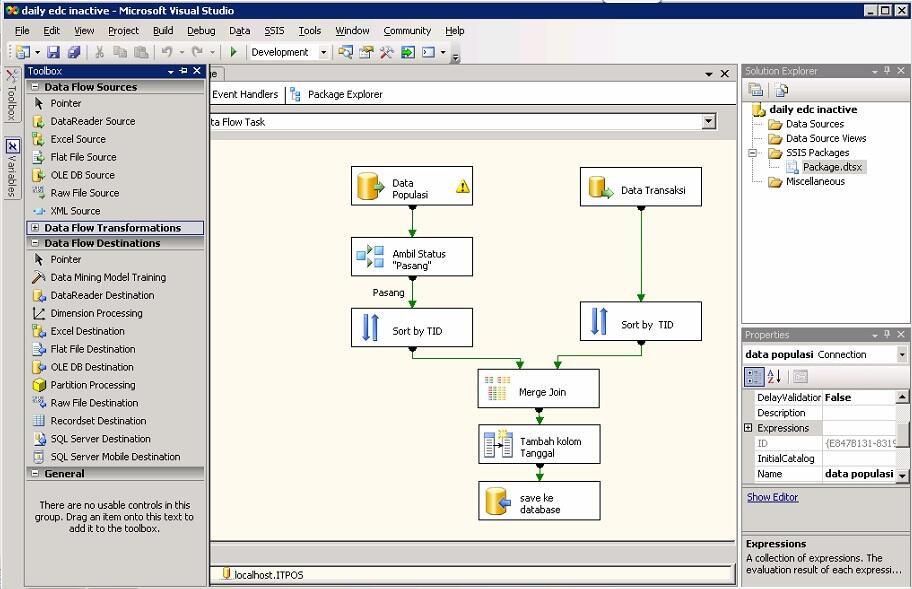The width and height of the screenshot is (912, 589).
Task: Select the Data Populasi source component
Action: [412, 187]
